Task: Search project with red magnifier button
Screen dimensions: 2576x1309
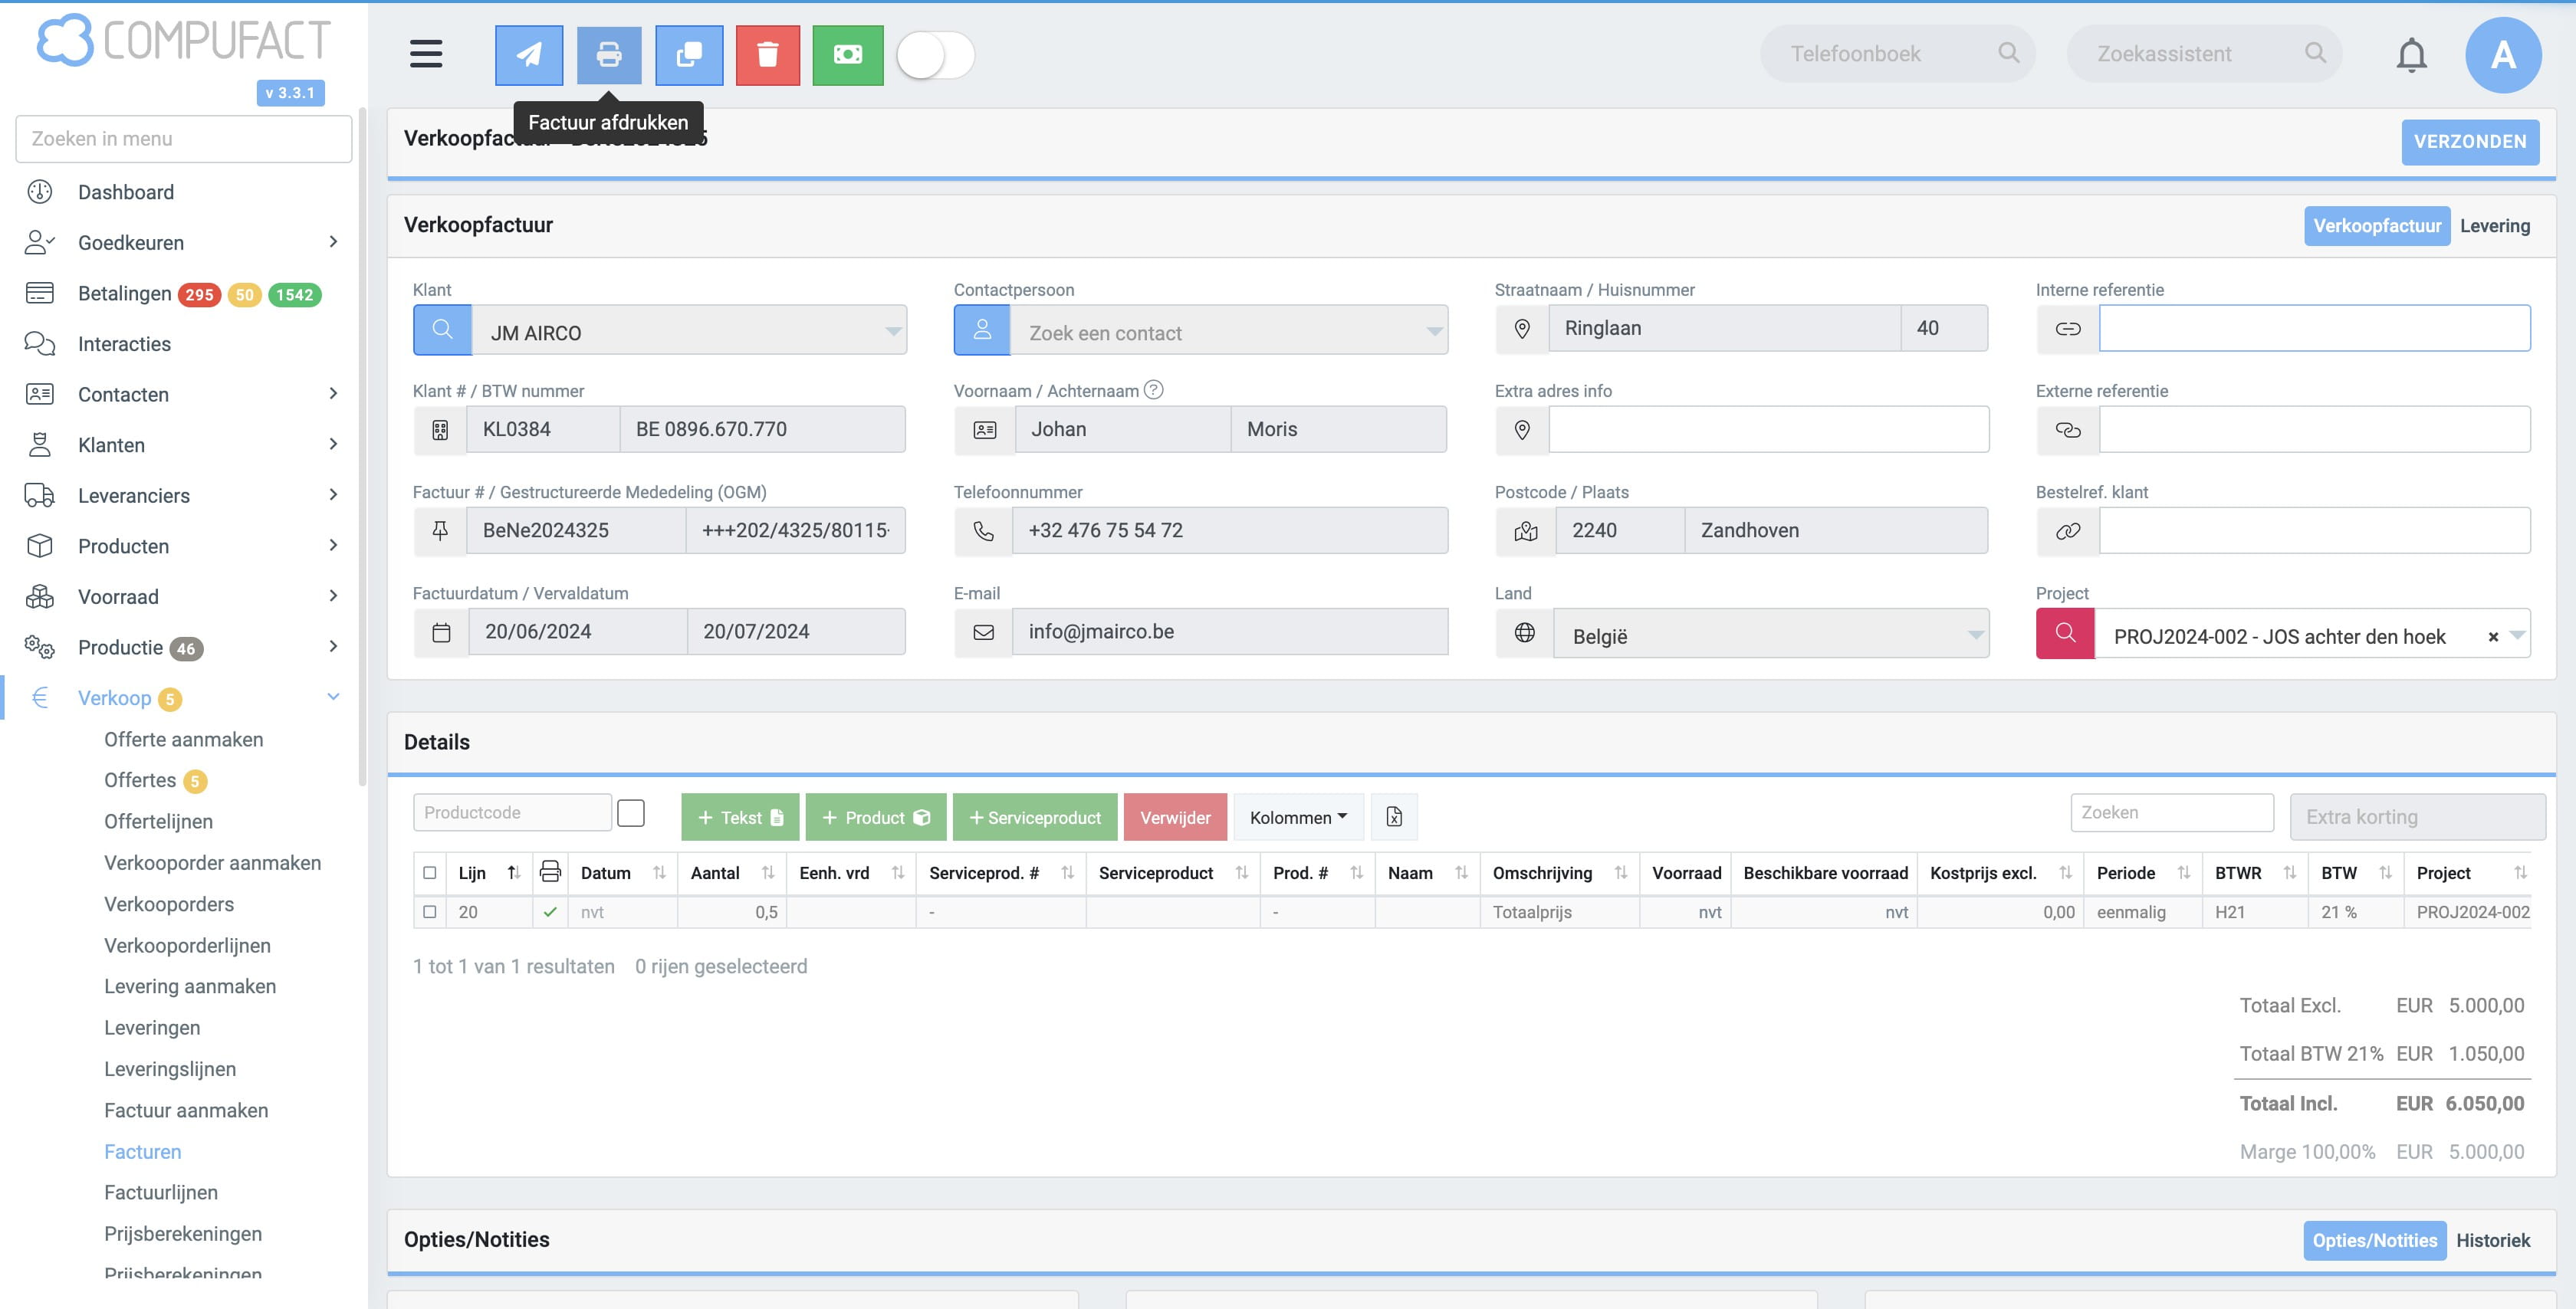Action: 2065,634
